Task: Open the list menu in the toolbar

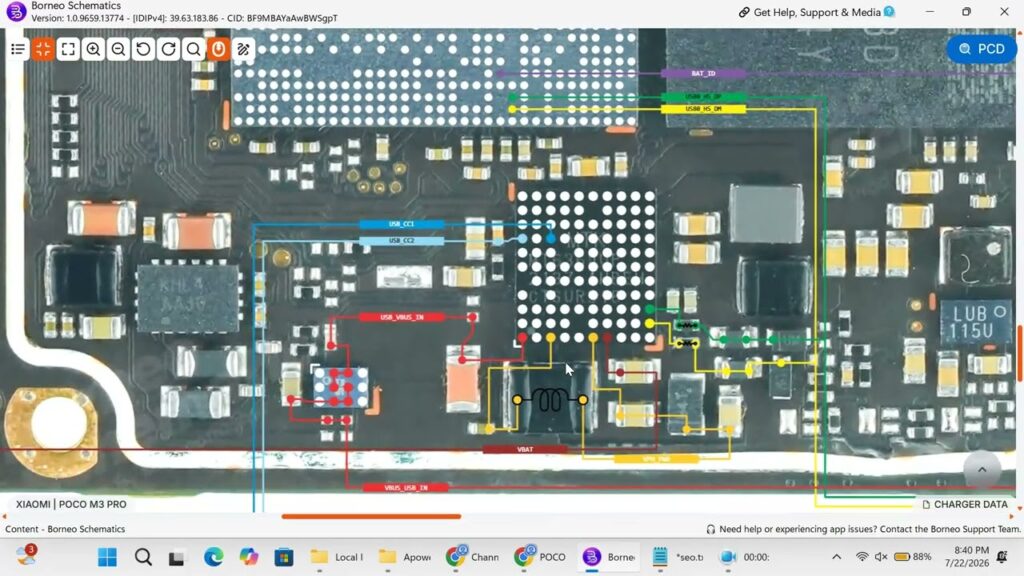Action: tap(18, 49)
